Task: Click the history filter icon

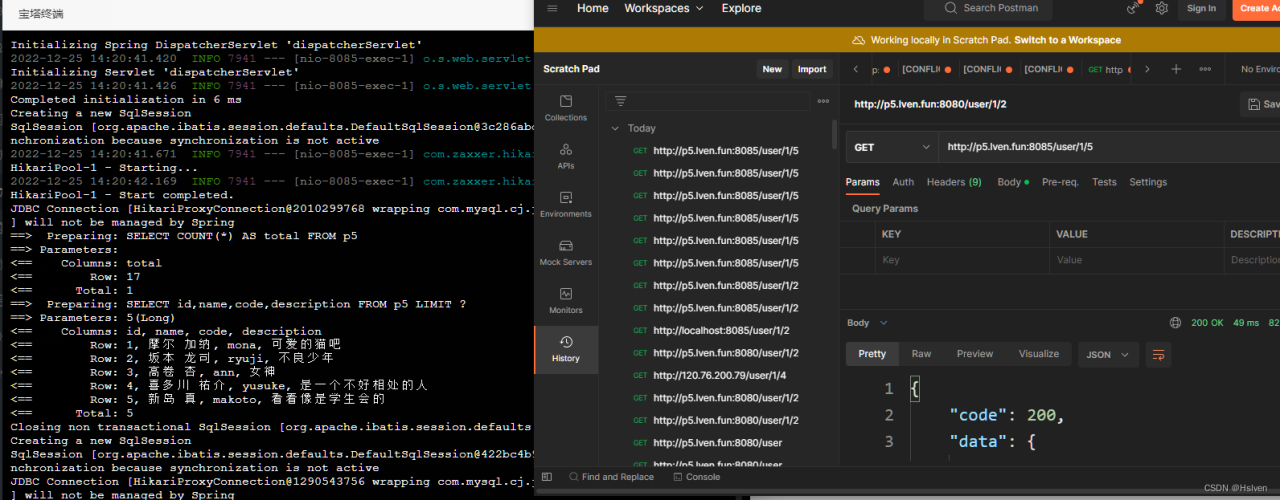Action: click(621, 101)
